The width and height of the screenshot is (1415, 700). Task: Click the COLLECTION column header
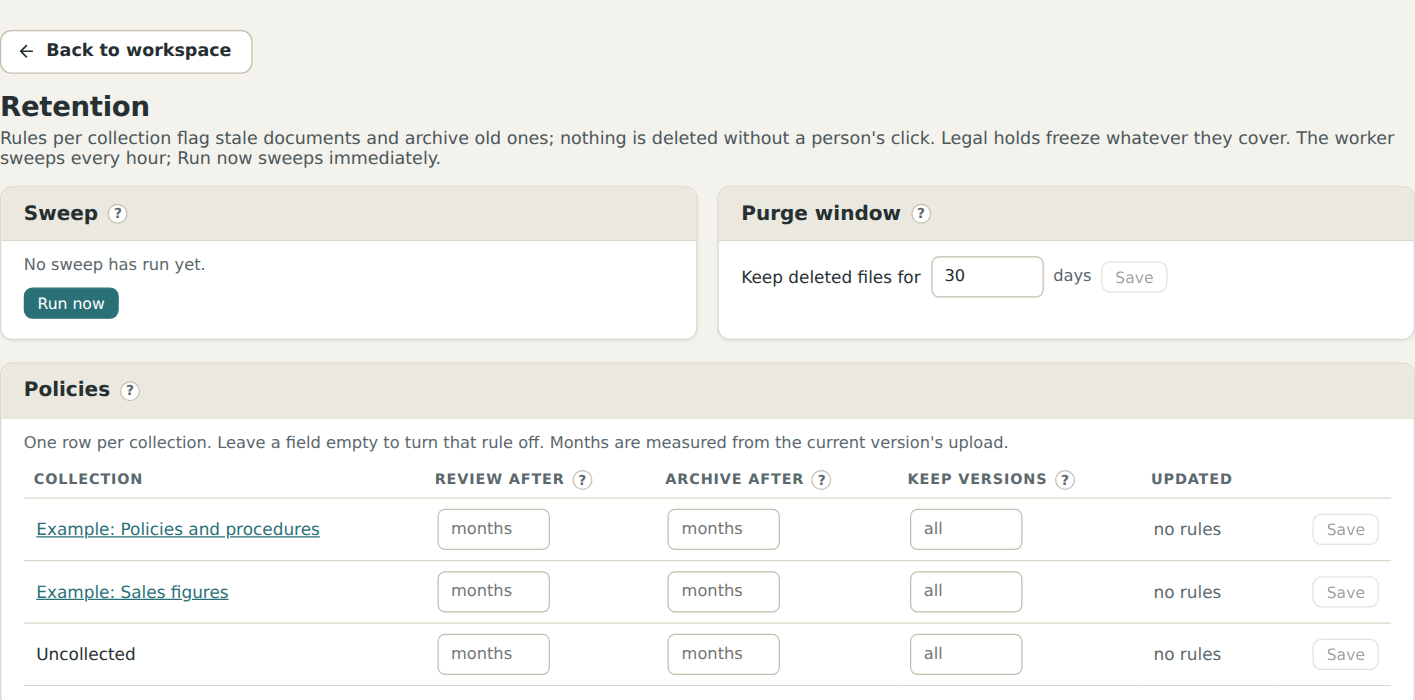[x=88, y=479]
